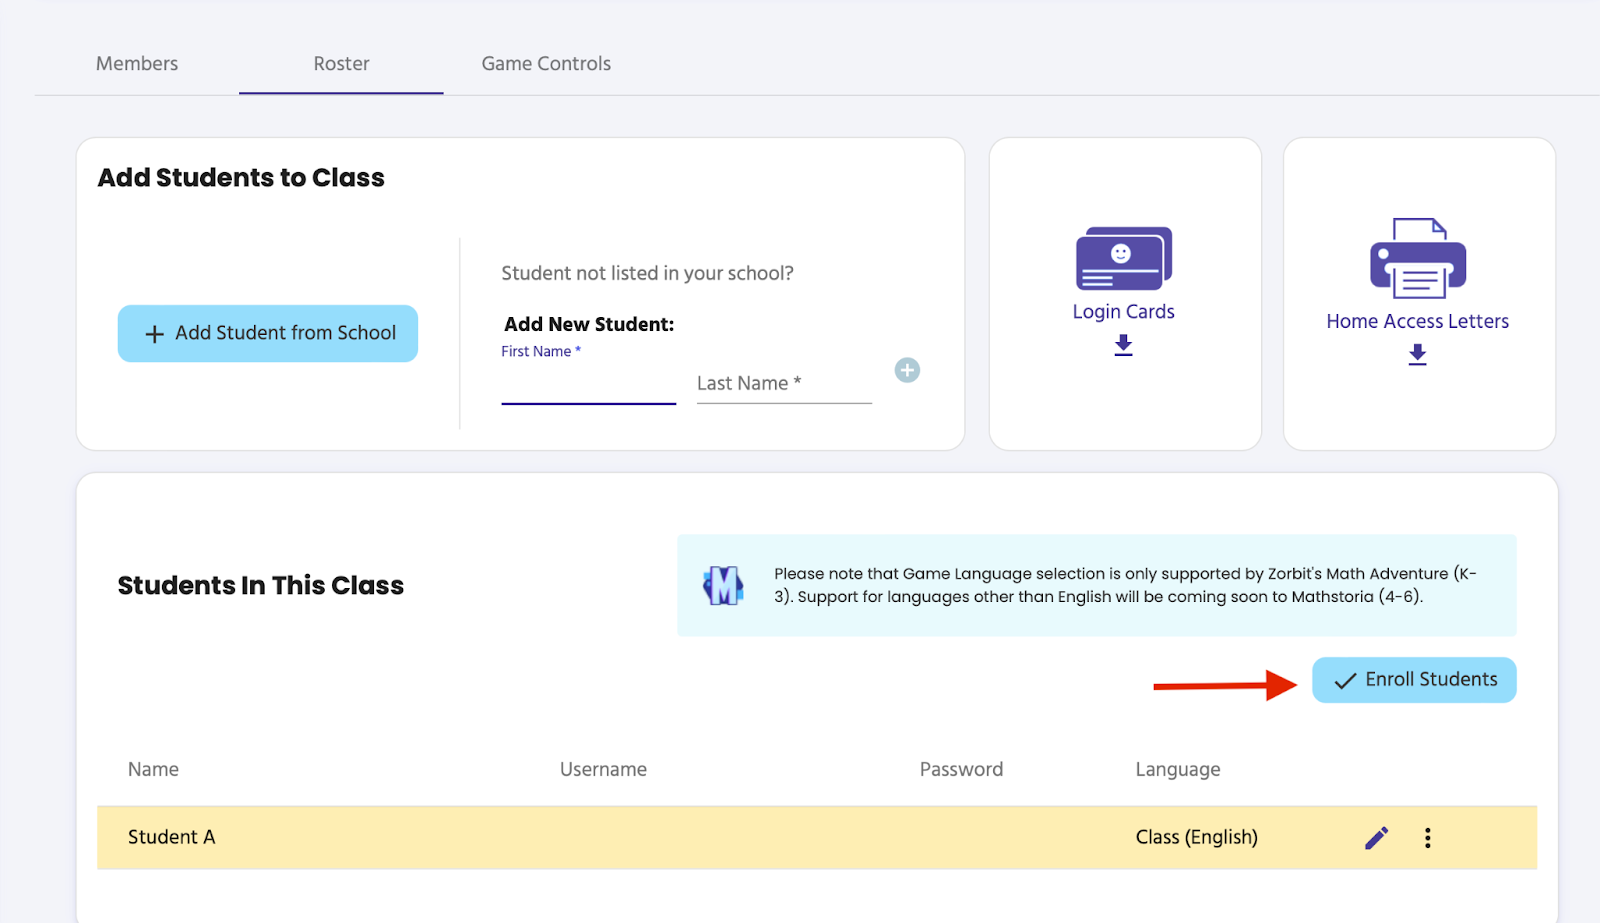Click the Enroll Students button
The height and width of the screenshot is (923, 1600).
point(1413,679)
